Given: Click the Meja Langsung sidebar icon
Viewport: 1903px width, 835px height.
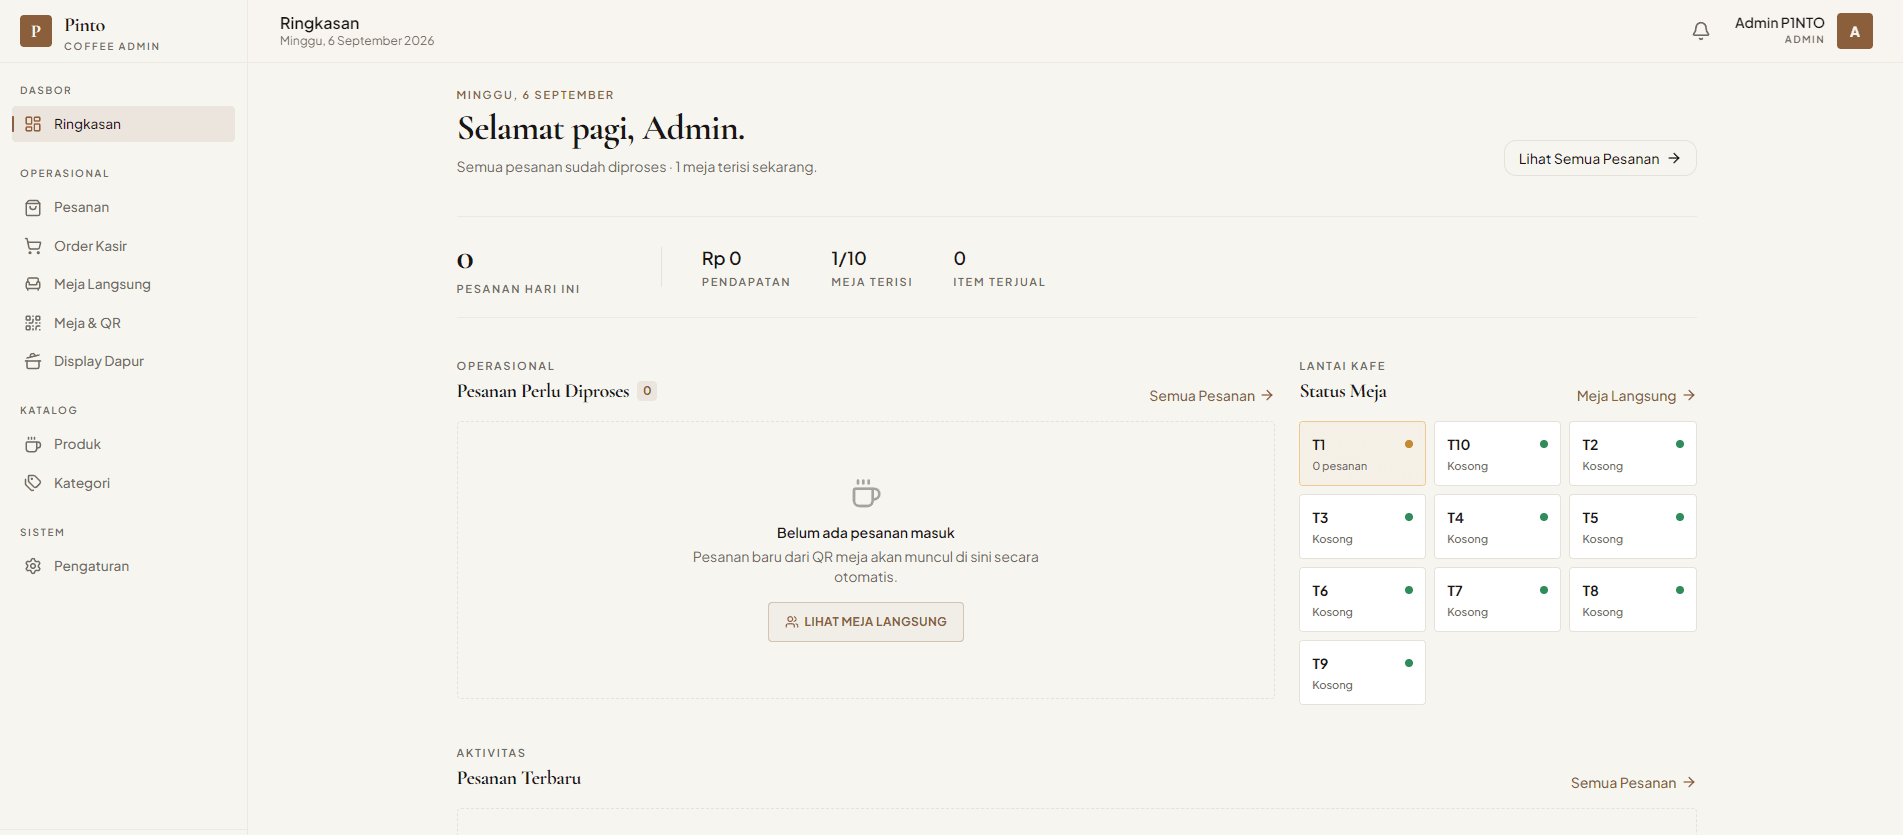Looking at the screenshot, I should pos(33,284).
